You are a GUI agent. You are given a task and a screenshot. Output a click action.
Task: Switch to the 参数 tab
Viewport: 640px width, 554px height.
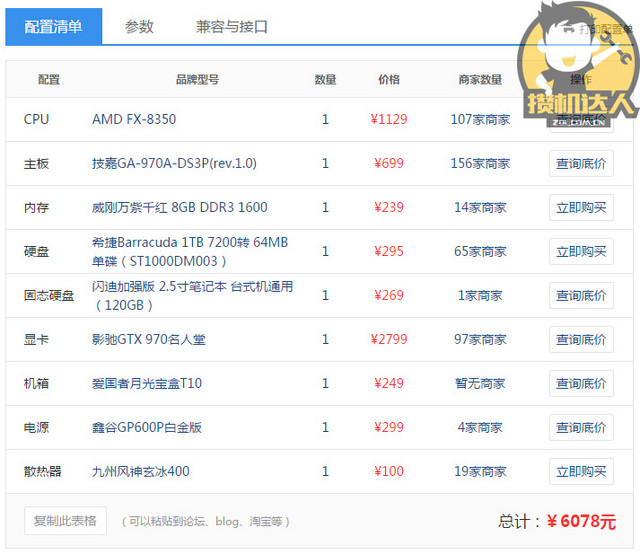point(139,27)
